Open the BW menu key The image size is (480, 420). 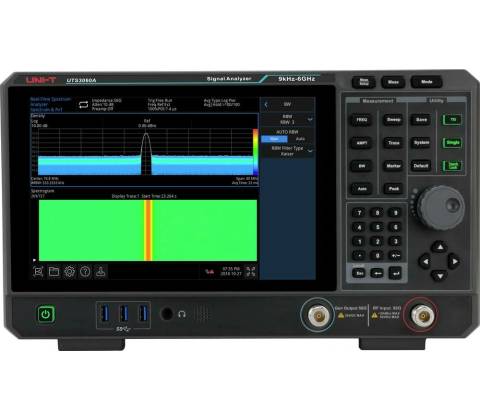coord(362,166)
